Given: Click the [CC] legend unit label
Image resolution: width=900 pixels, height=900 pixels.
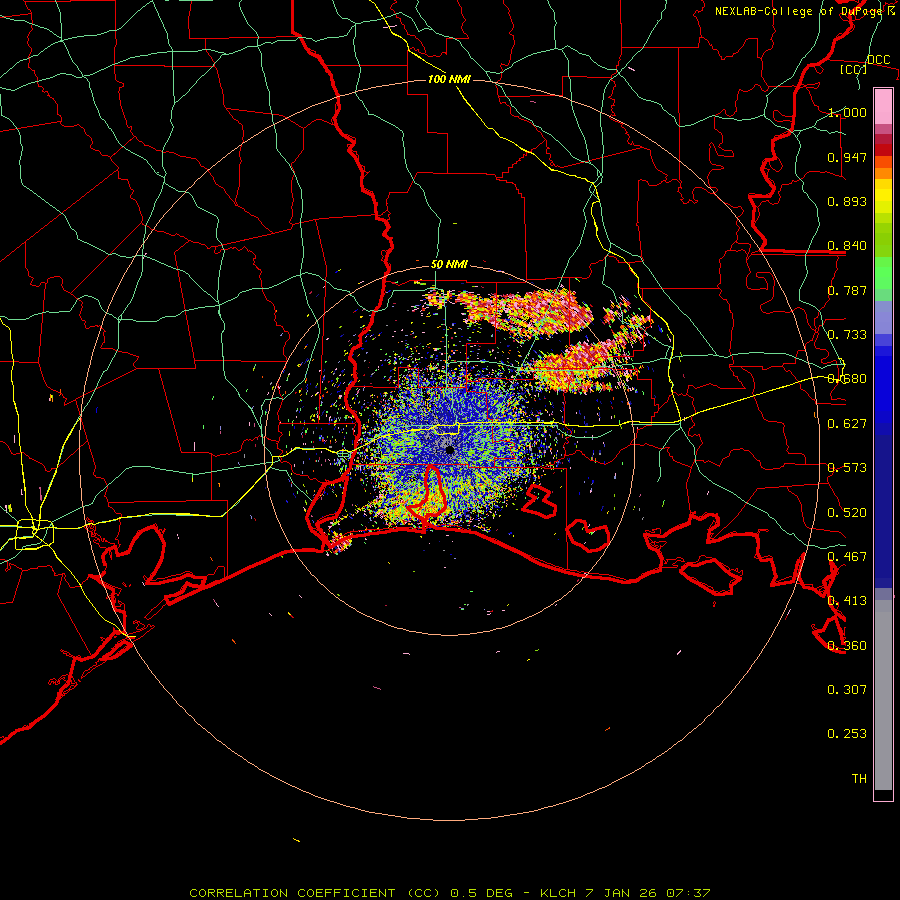Looking at the screenshot, I should [x=854, y=69].
